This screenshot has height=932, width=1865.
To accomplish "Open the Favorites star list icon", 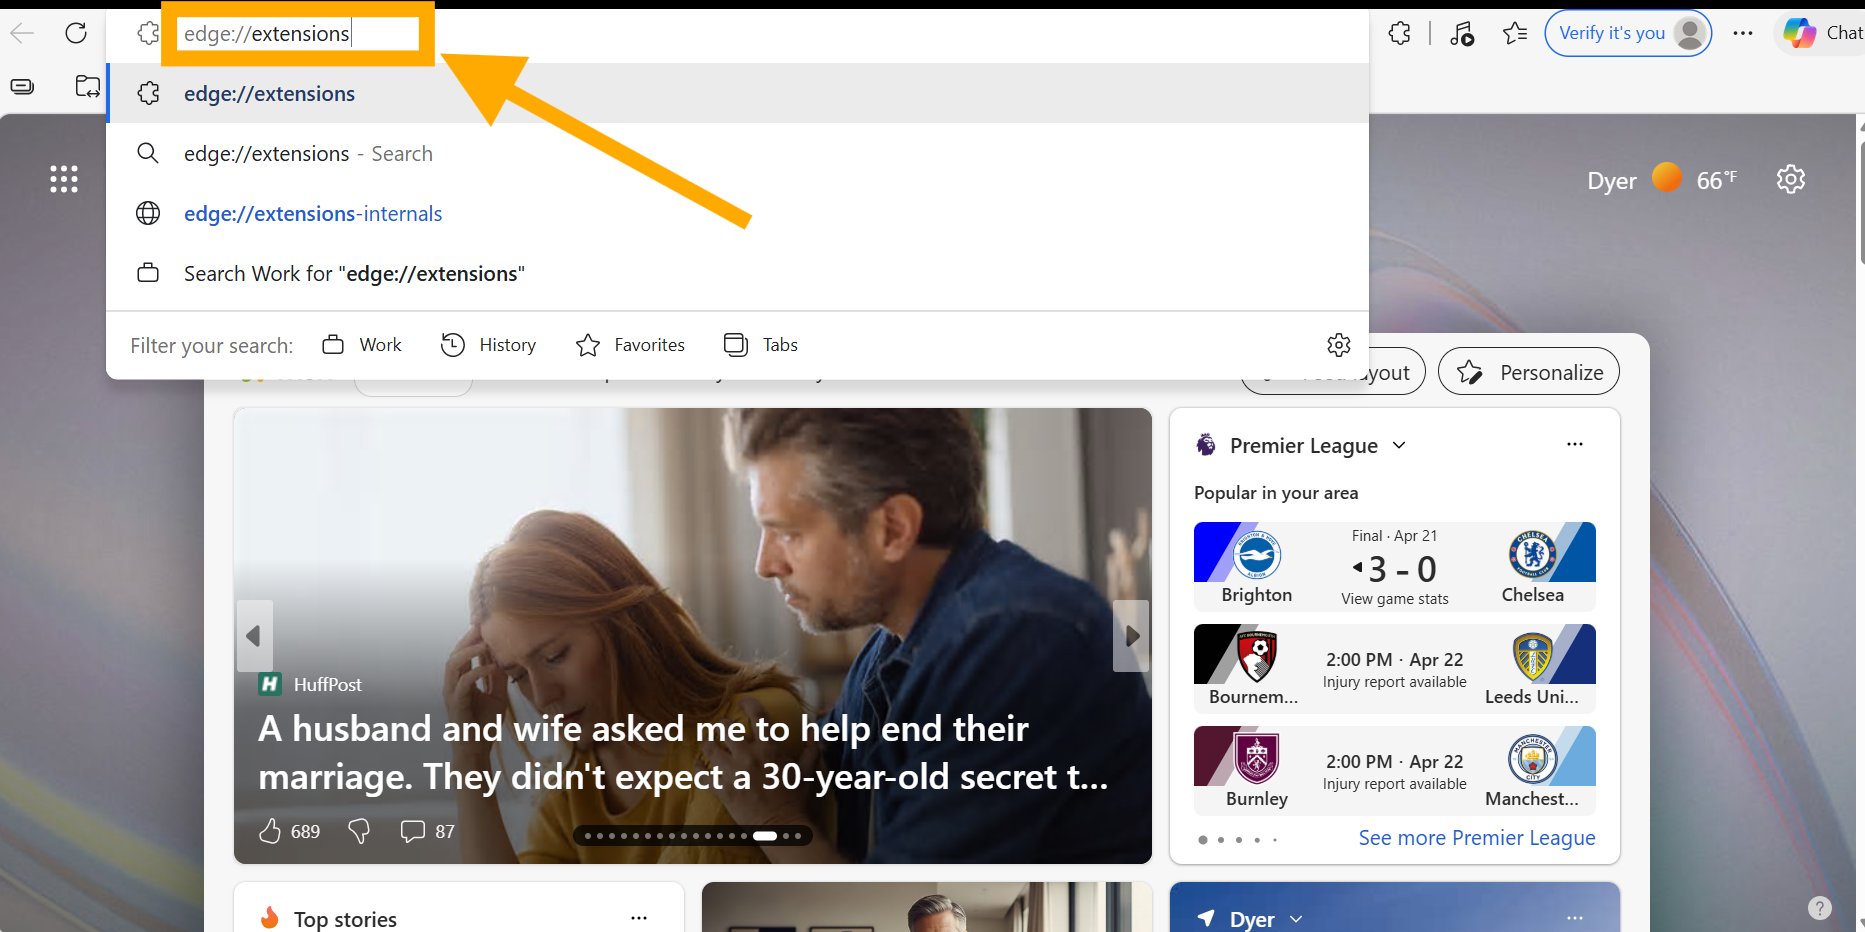I will pyautogui.click(x=1515, y=33).
